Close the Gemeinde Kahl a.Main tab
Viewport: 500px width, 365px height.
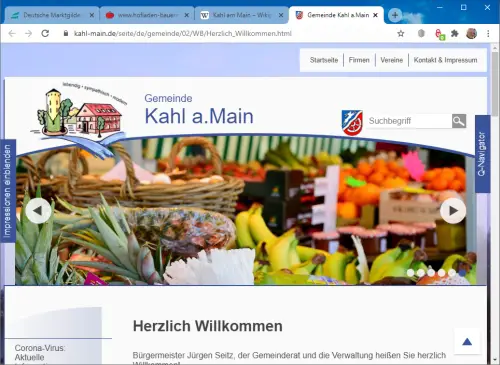tap(375, 15)
